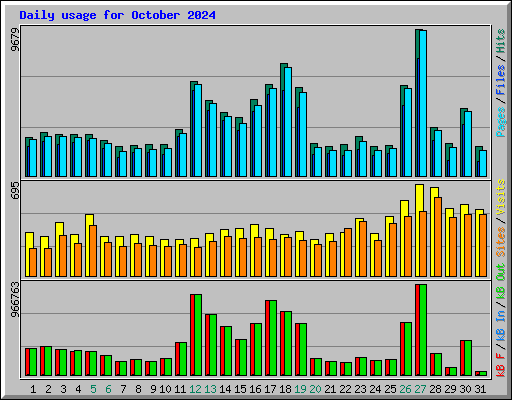The height and width of the screenshot is (400, 512).
Task: Click the green kB bar for day 30
Action: (468, 358)
